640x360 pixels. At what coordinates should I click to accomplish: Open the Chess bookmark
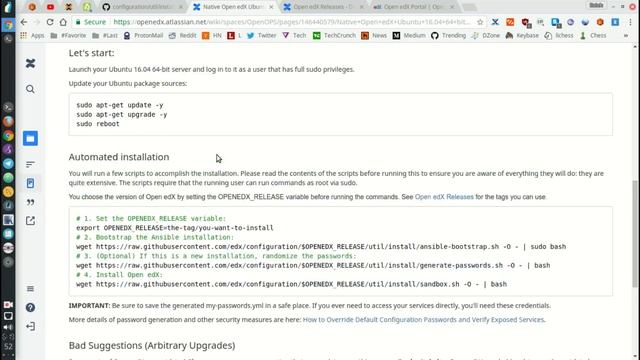click(593, 36)
